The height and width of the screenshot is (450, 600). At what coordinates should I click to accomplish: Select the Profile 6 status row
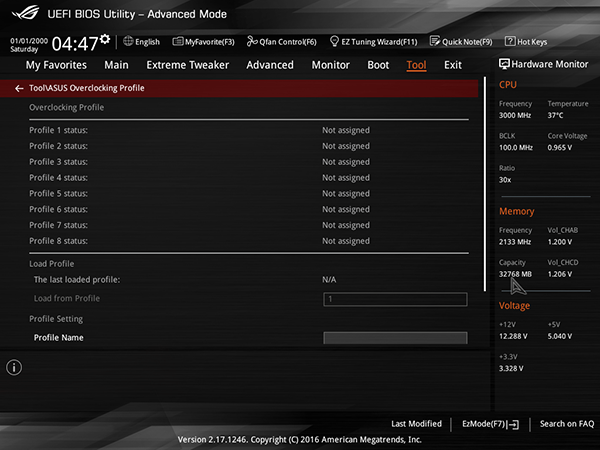[249, 209]
